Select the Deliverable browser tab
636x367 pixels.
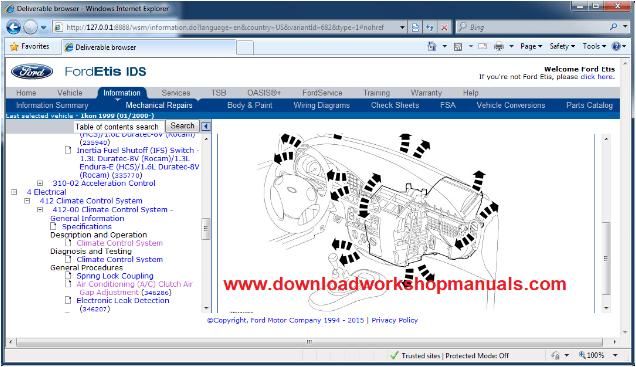point(148,47)
